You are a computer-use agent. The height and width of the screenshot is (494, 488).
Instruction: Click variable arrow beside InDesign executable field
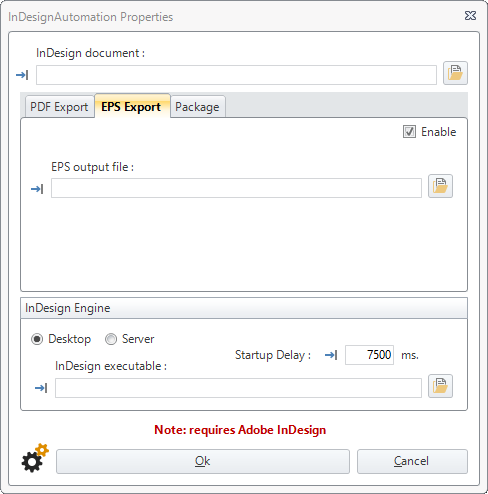point(41,388)
